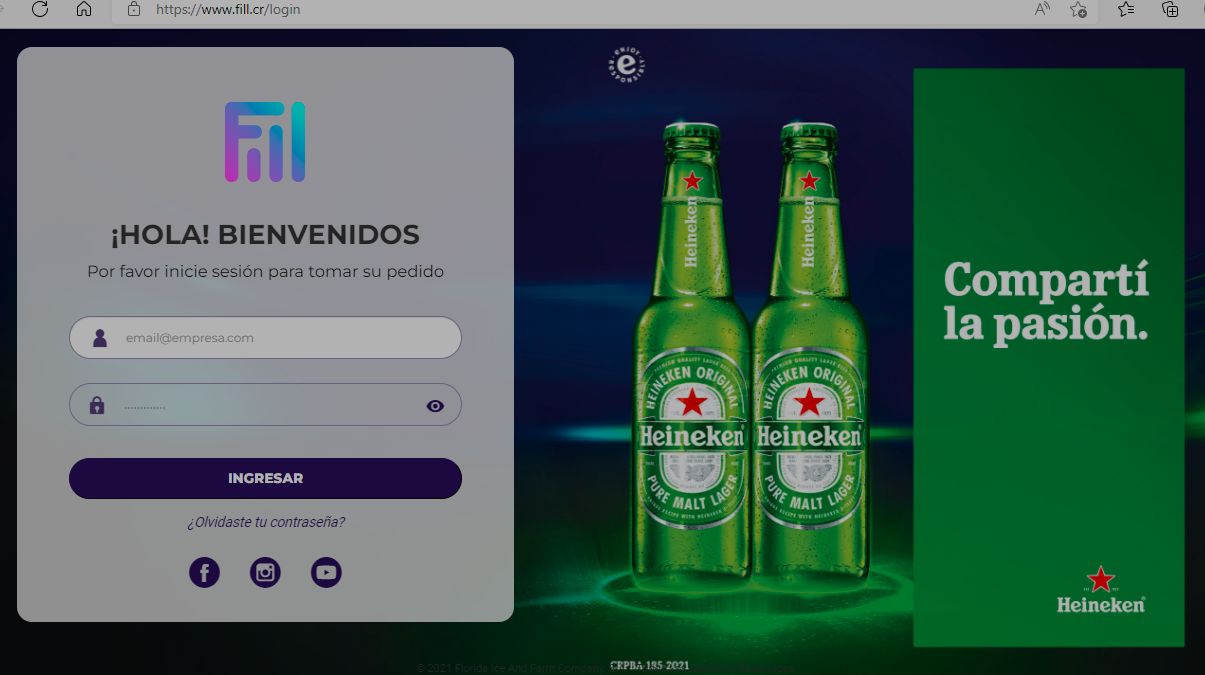Click the Compartí la pasión green banner
The image size is (1205, 675).
click(1048, 357)
